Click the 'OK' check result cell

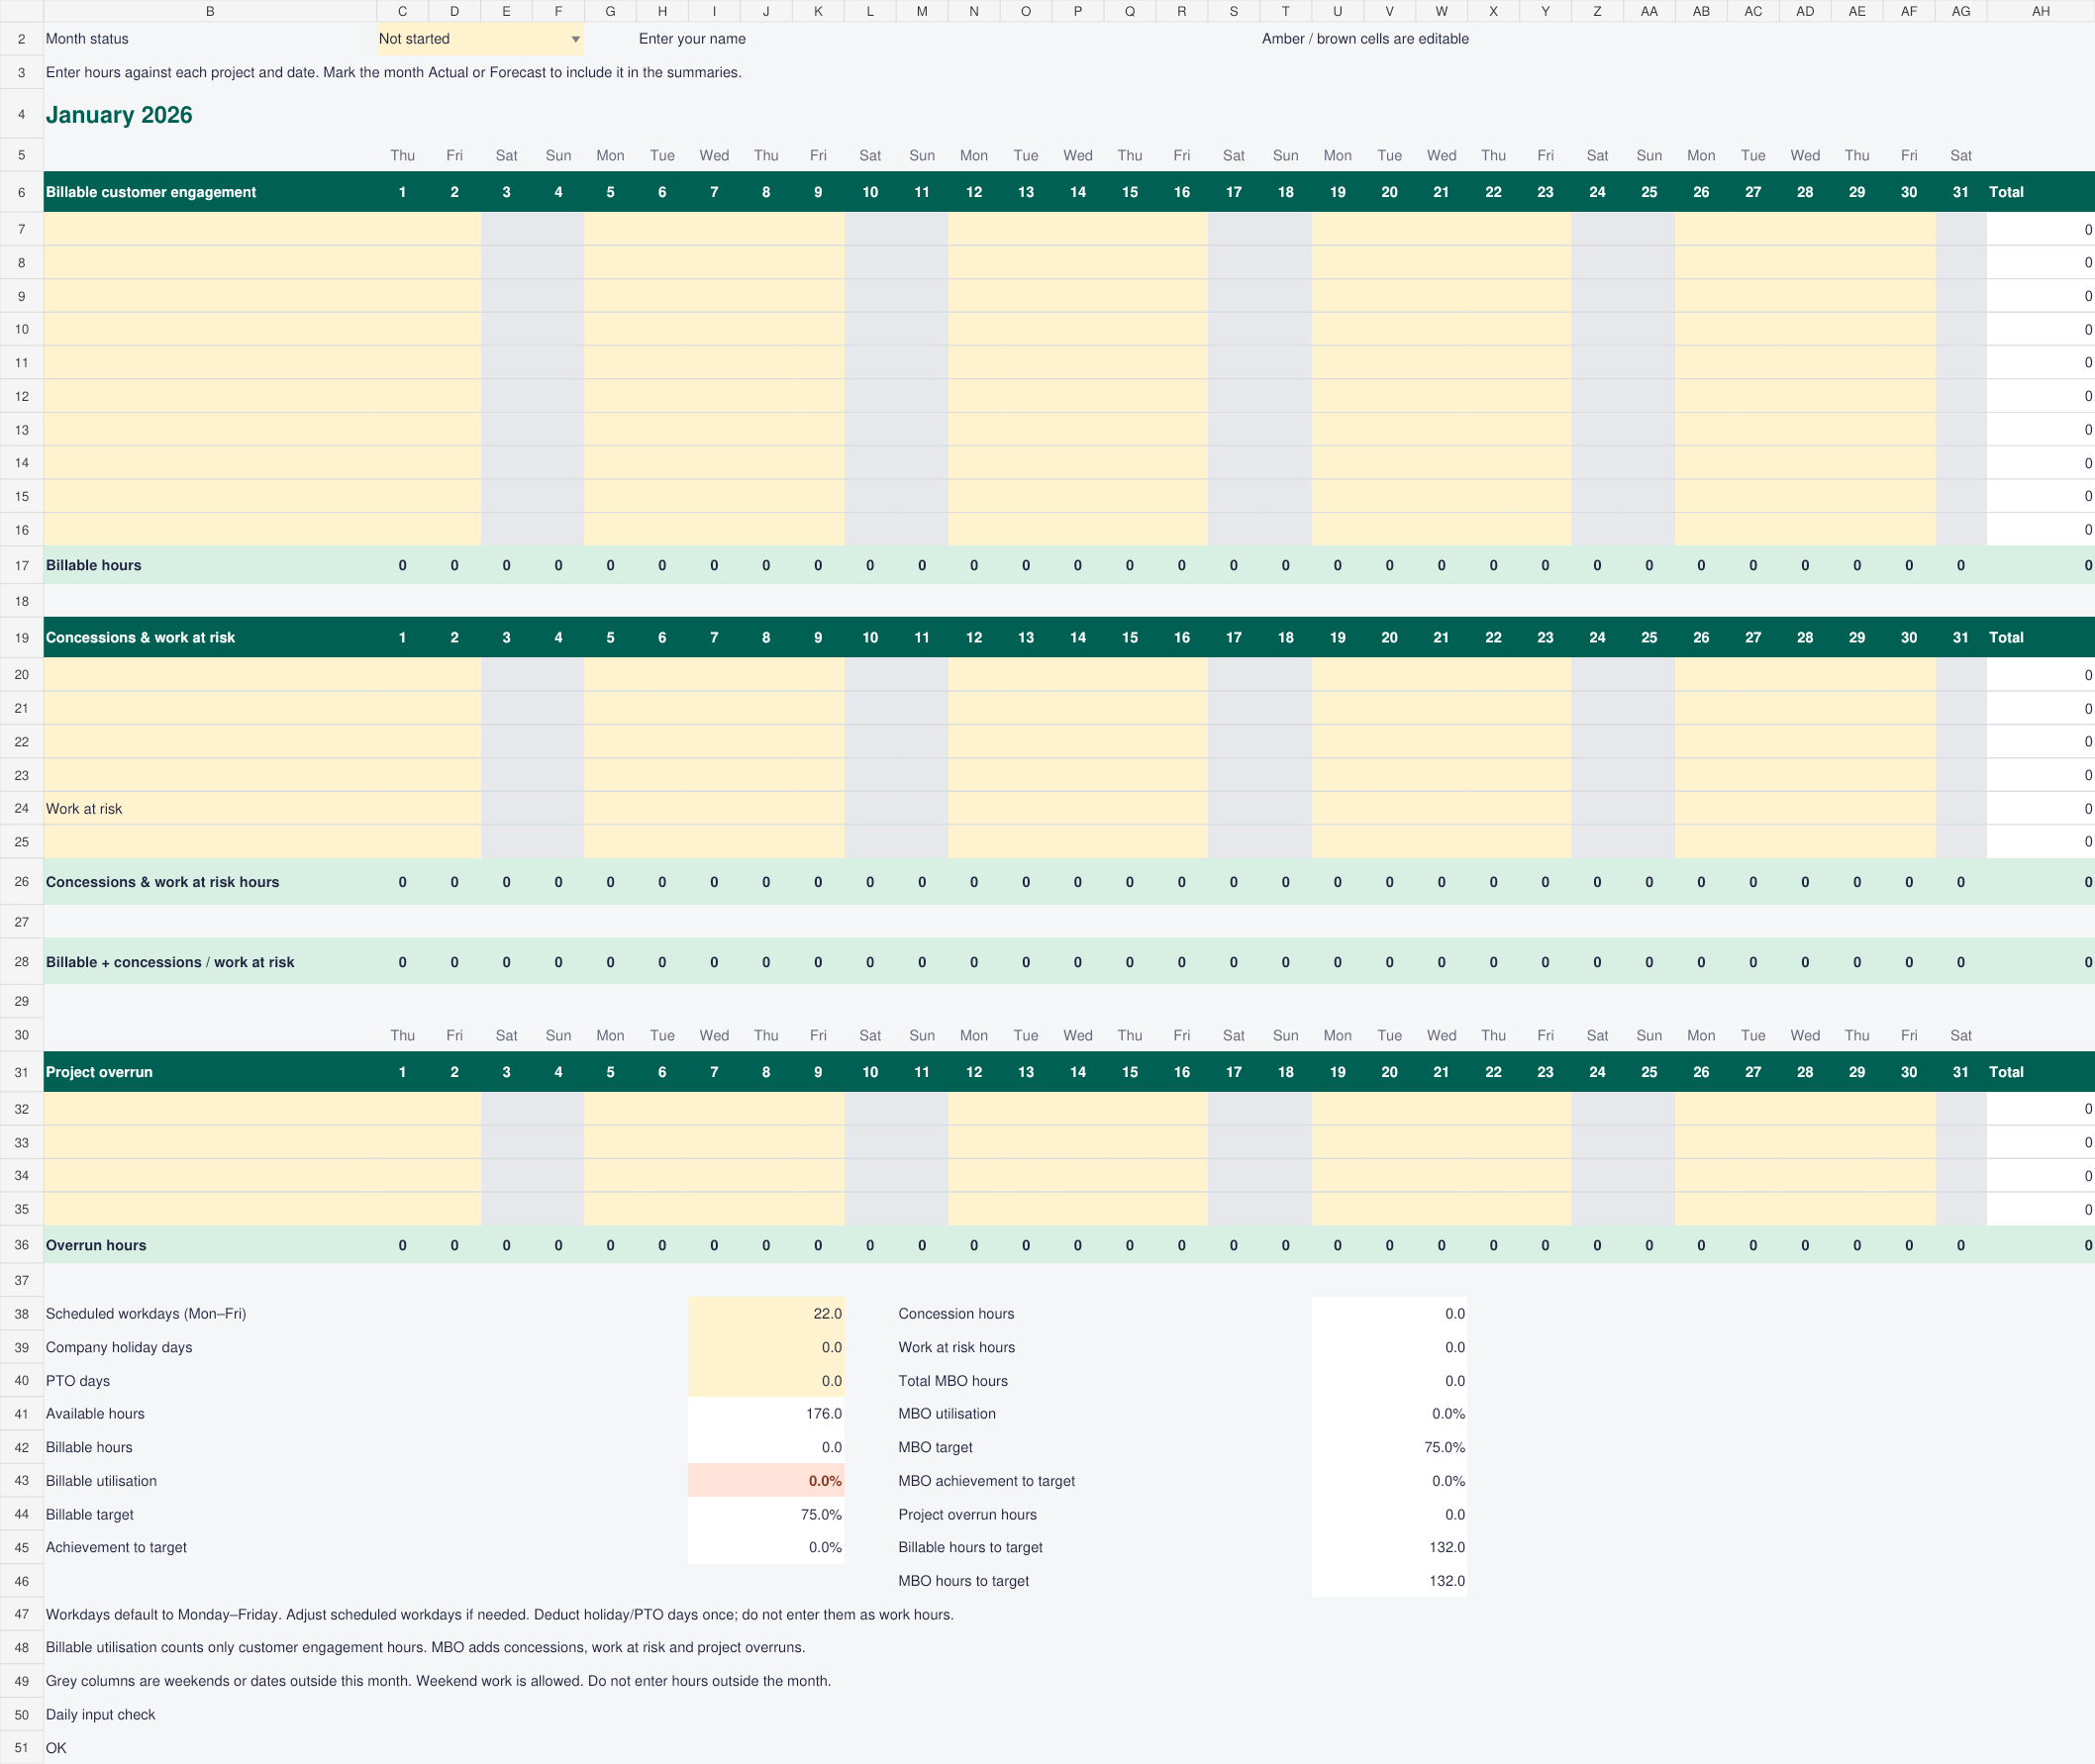pos(56,1748)
